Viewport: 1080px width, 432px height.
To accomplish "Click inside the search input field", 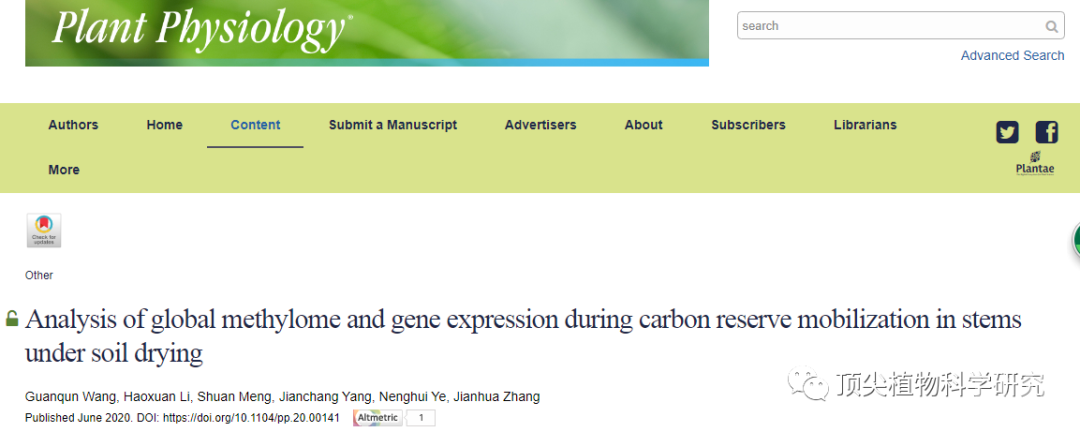I will [890, 26].
